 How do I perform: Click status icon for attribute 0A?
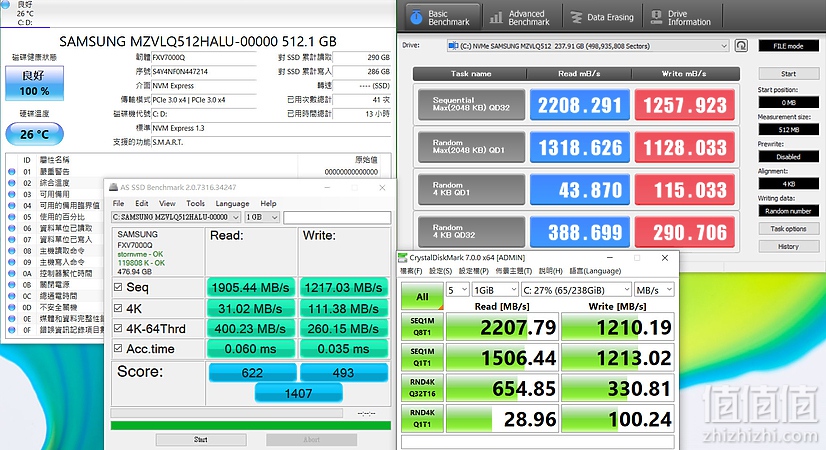point(12,273)
